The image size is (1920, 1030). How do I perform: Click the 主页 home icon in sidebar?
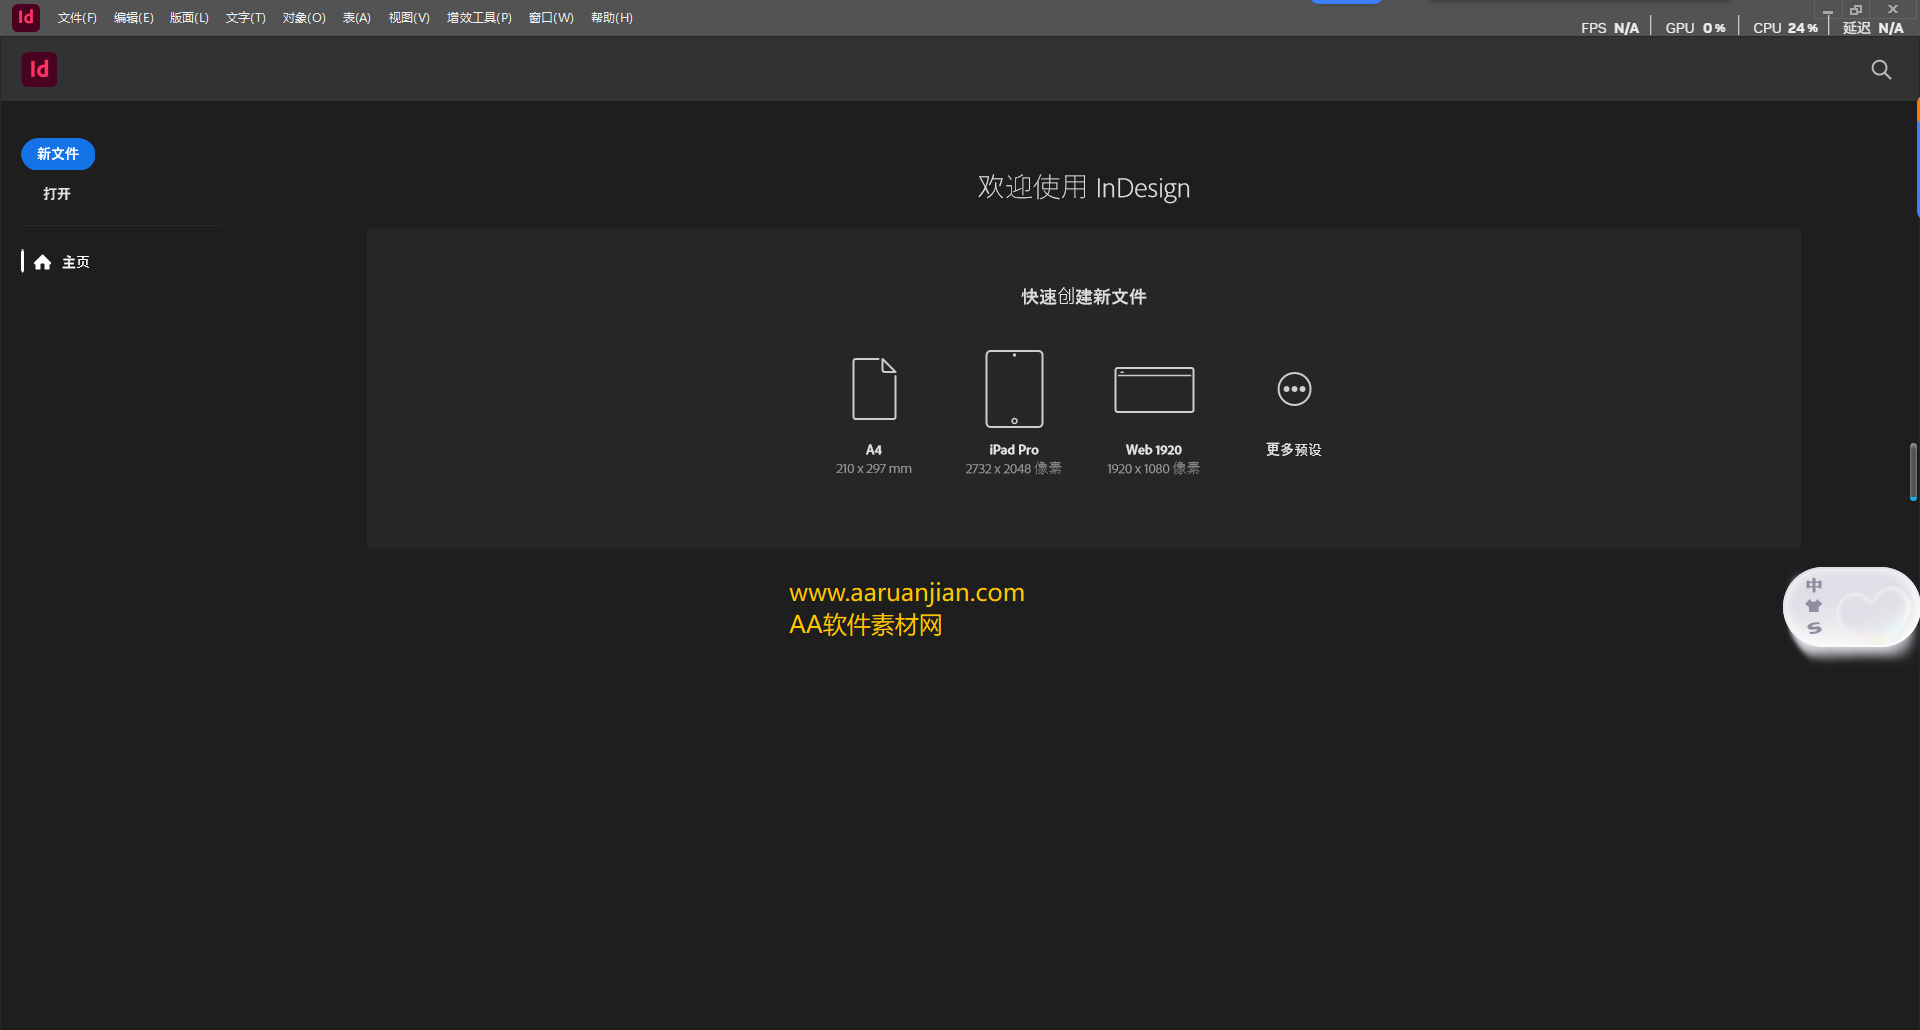pos(42,261)
